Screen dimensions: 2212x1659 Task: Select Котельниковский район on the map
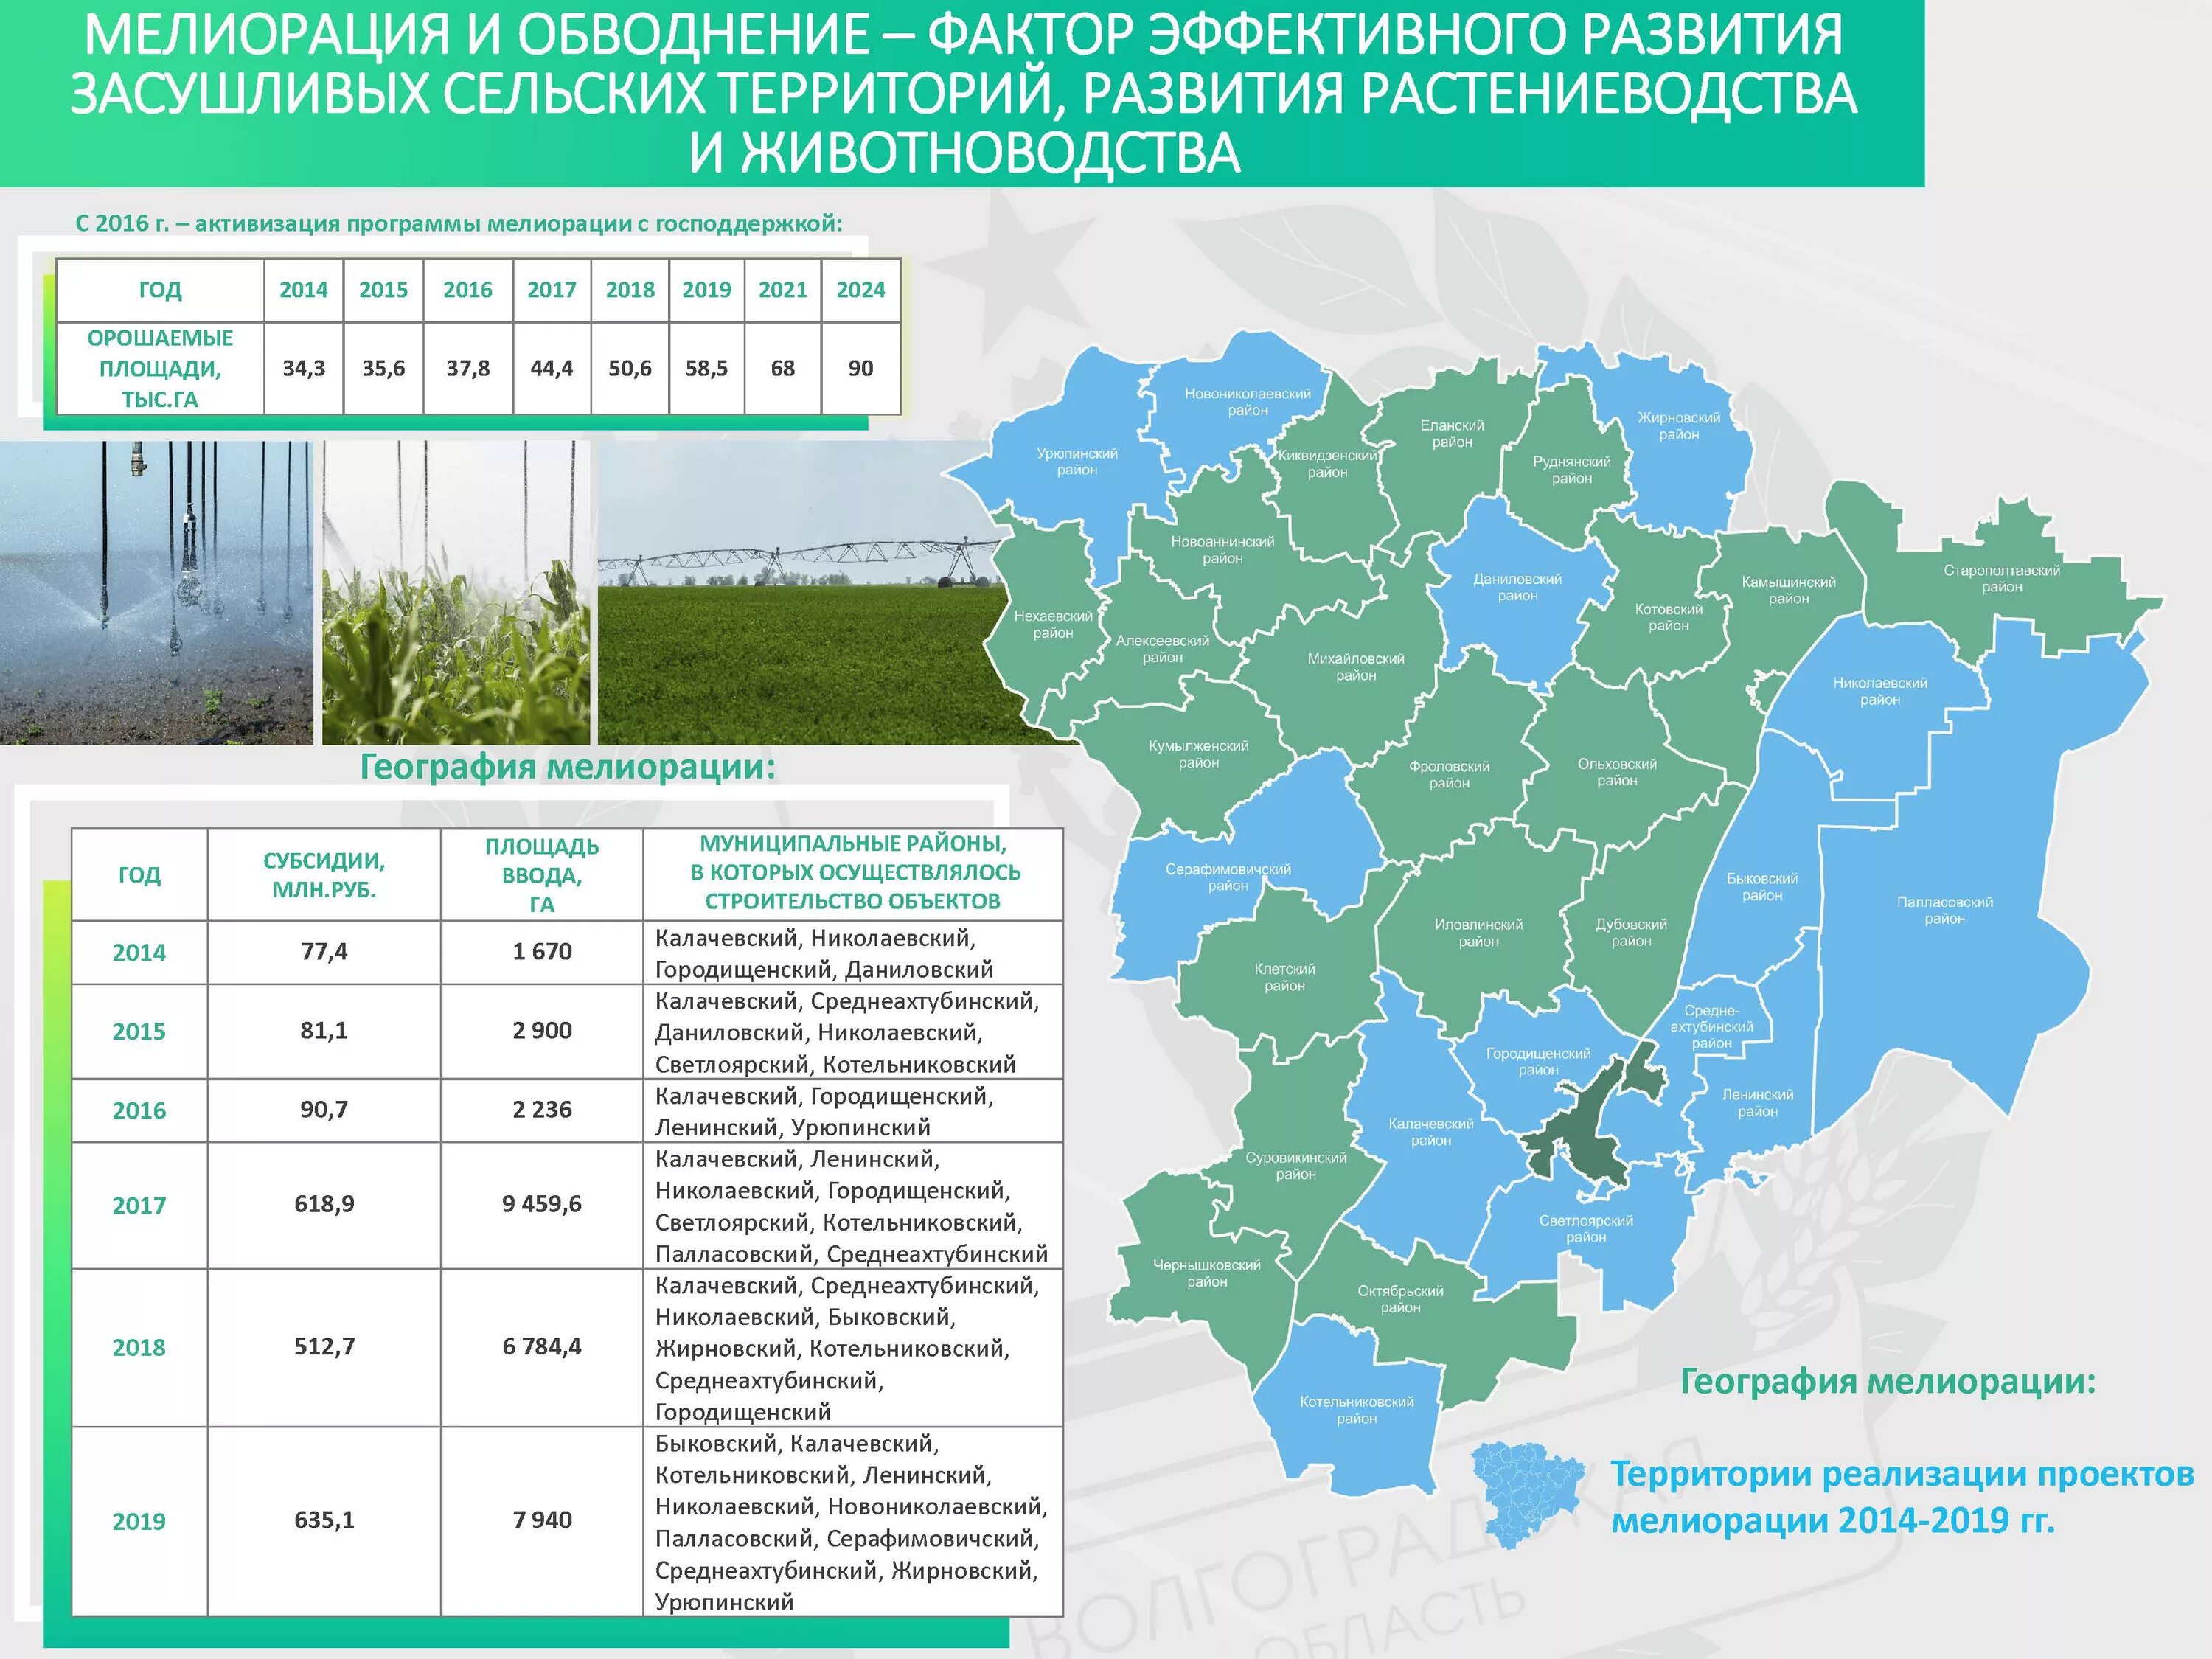tap(1356, 1409)
